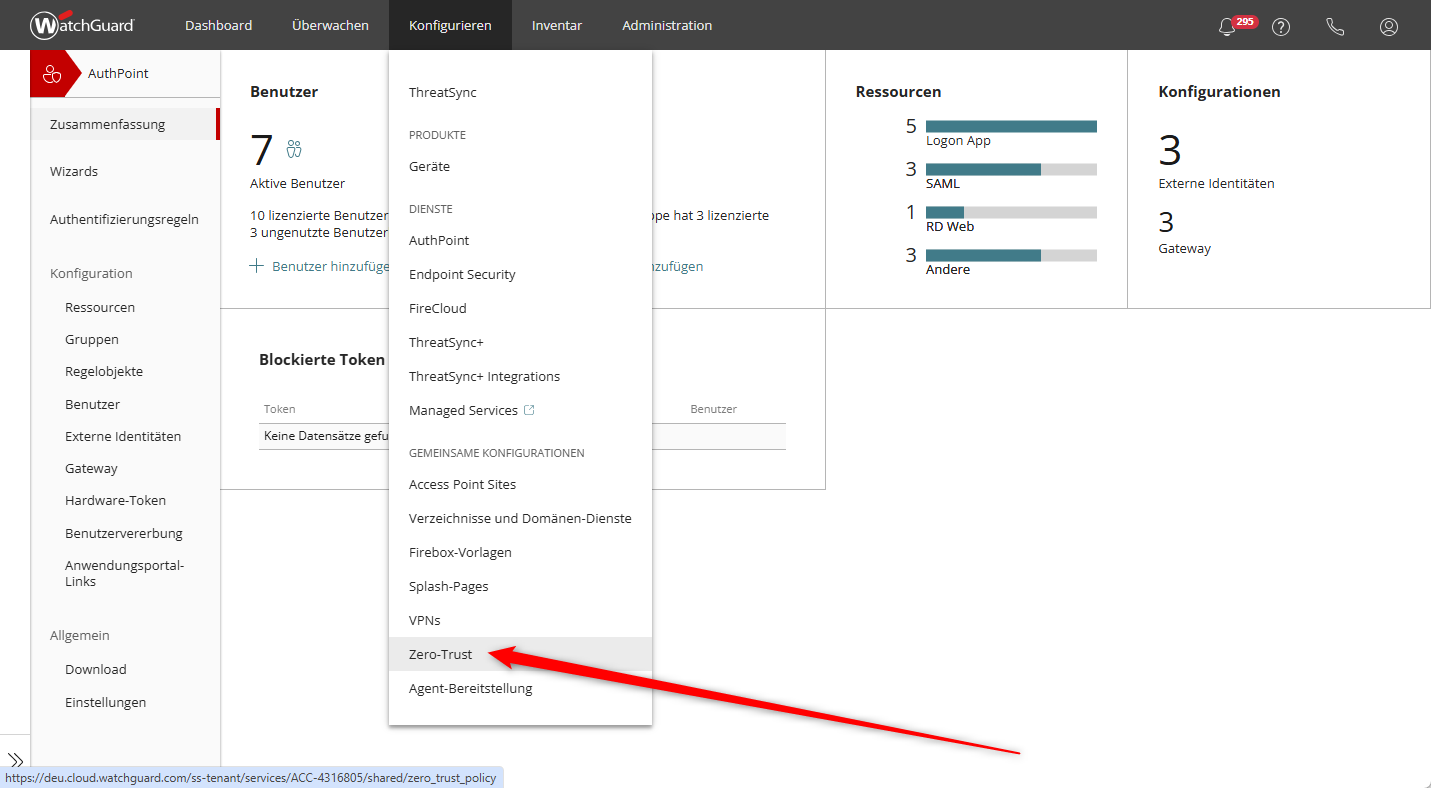Select Zero-Trust from the menu

tap(441, 654)
